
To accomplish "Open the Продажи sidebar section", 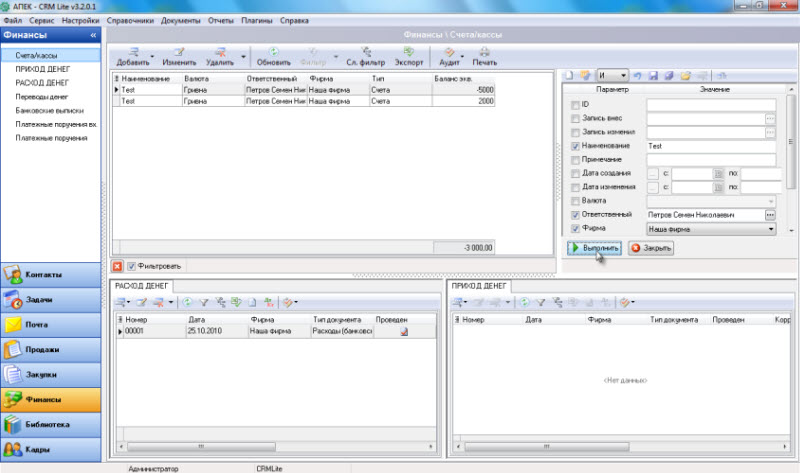I will click(51, 350).
